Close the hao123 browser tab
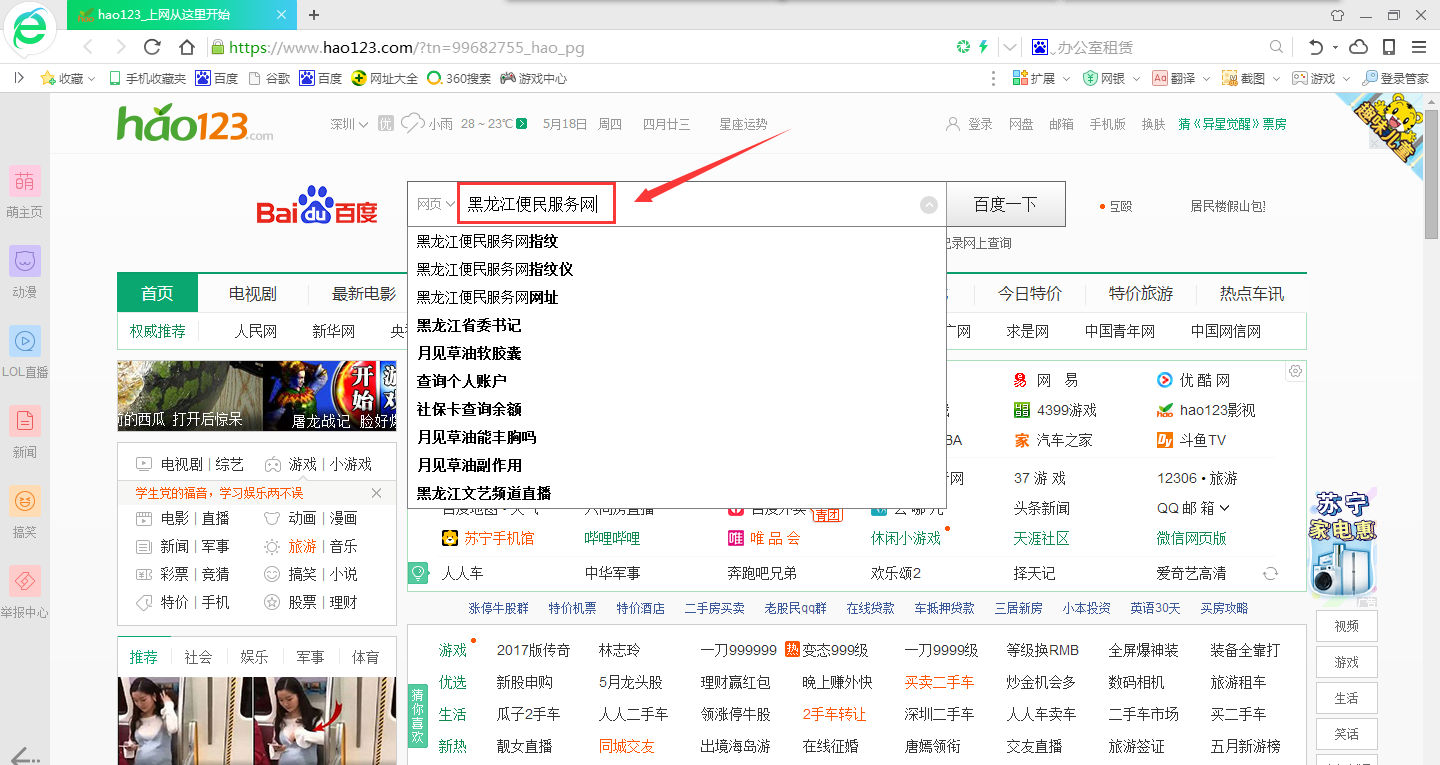The width and height of the screenshot is (1440, 765). pos(282,15)
